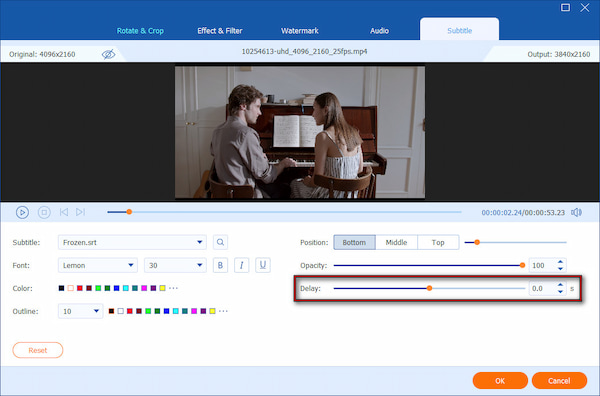
Task: Pick teal subtitle Color swatch
Action: point(135,288)
